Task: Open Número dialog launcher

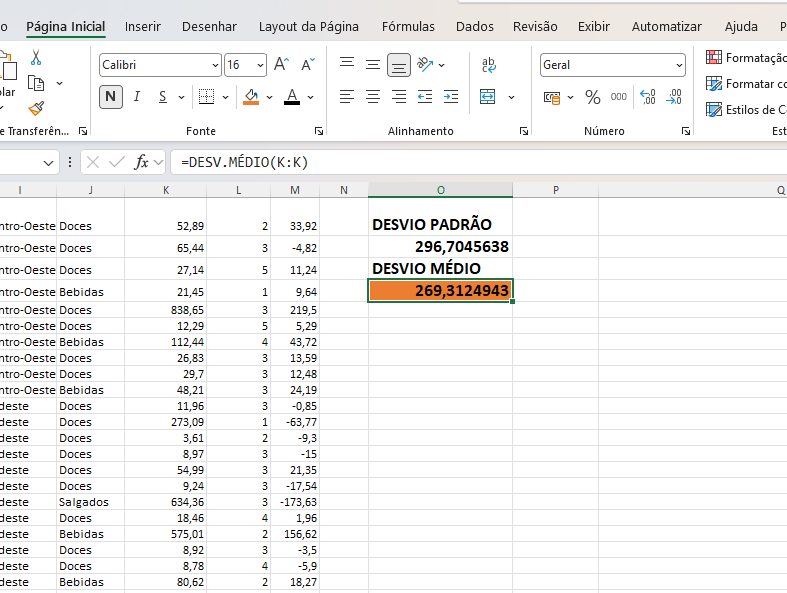Action: tap(686, 131)
